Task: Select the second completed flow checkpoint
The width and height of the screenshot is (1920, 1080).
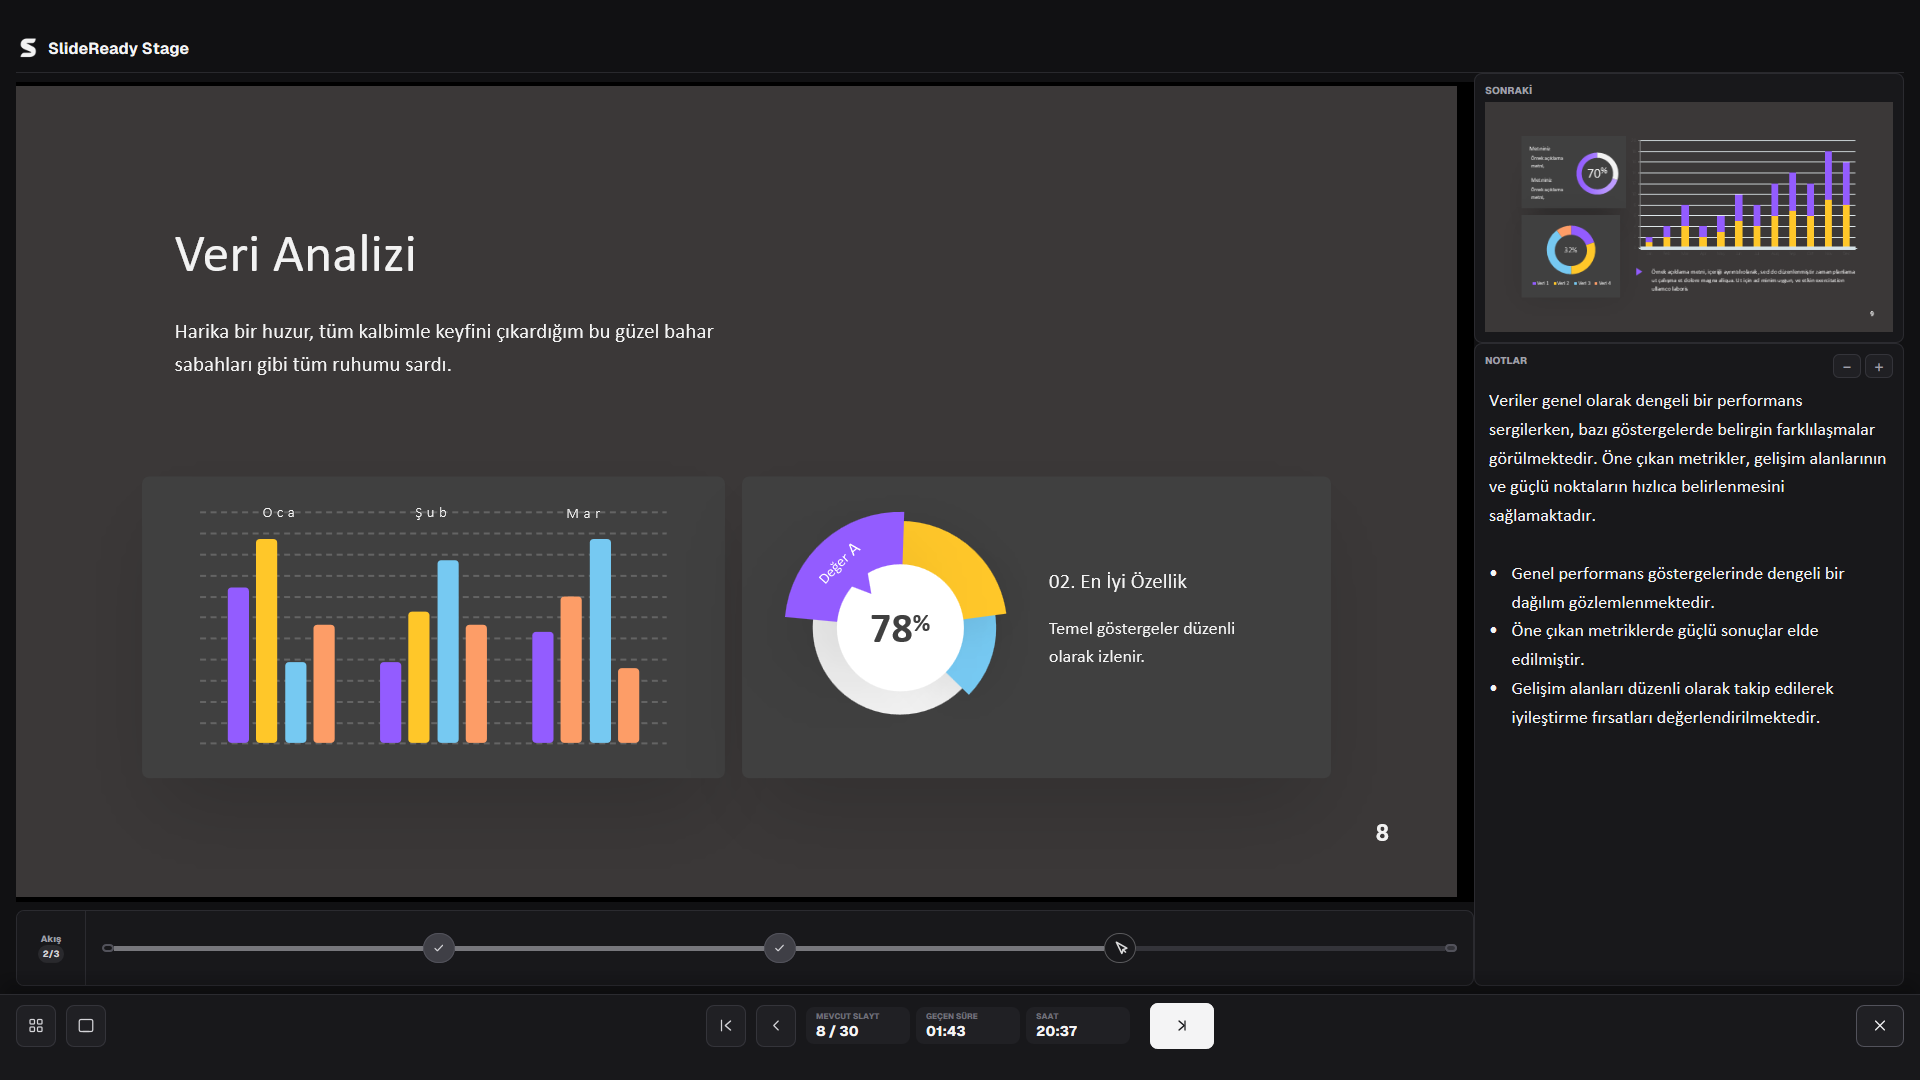Action: (x=780, y=948)
